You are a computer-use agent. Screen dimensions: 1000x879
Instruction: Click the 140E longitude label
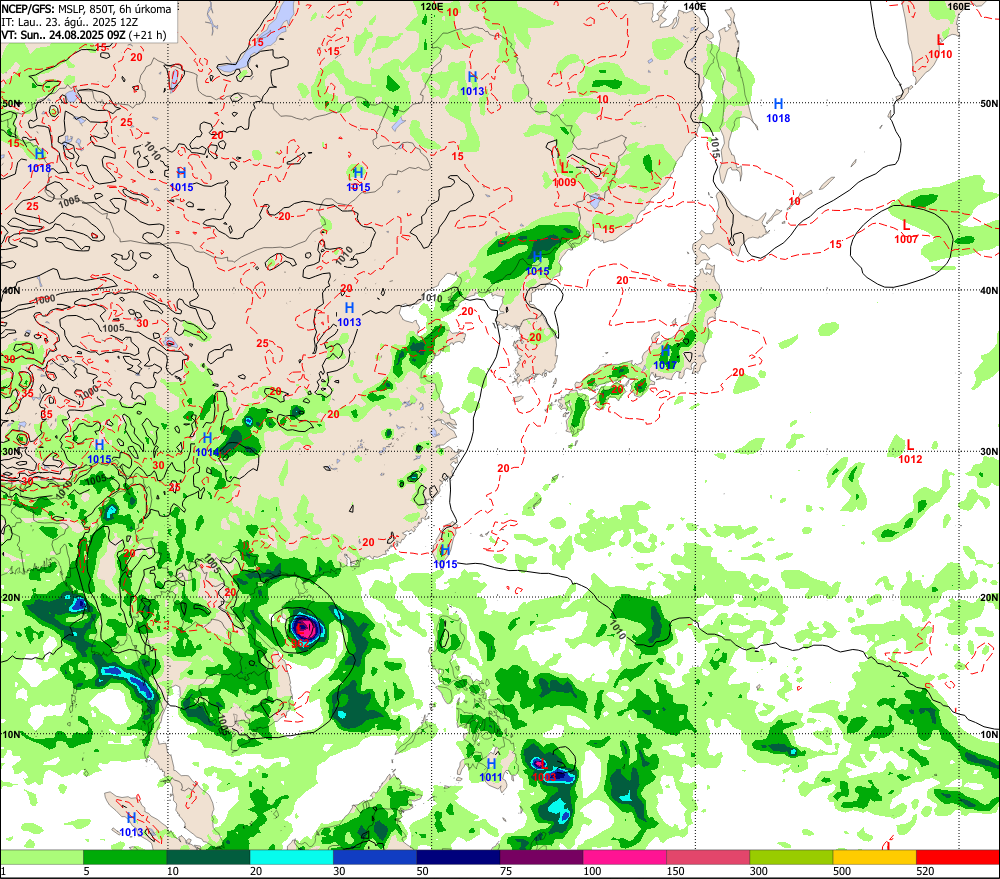(695, 6)
